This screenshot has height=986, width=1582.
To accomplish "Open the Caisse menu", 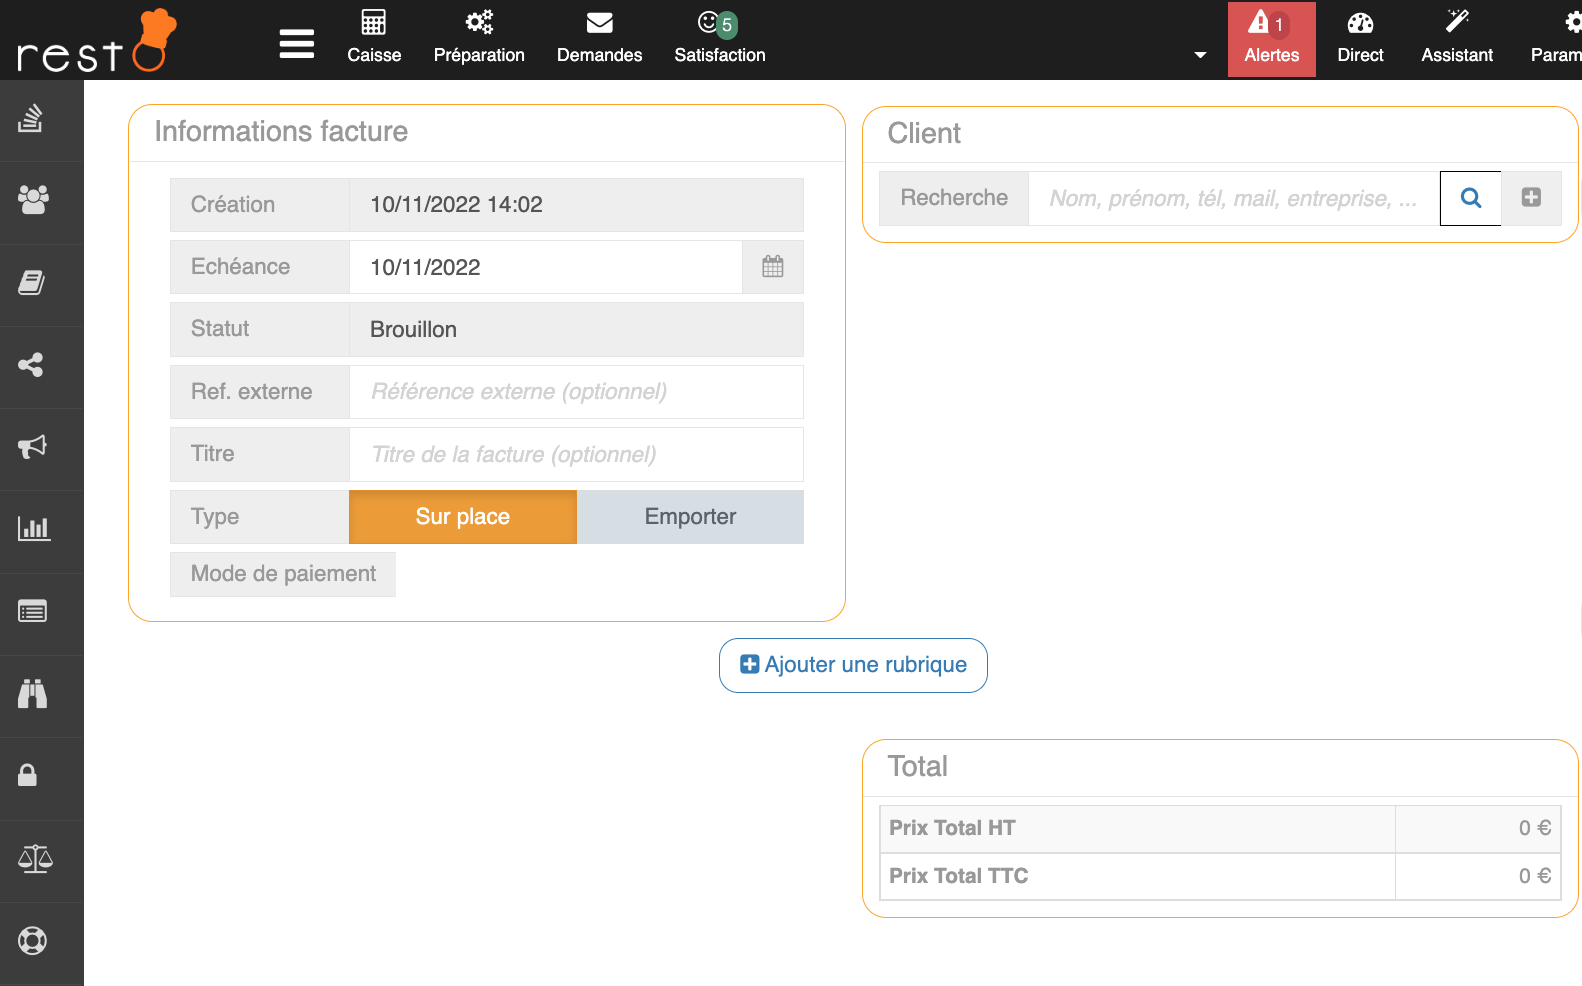I will (374, 39).
